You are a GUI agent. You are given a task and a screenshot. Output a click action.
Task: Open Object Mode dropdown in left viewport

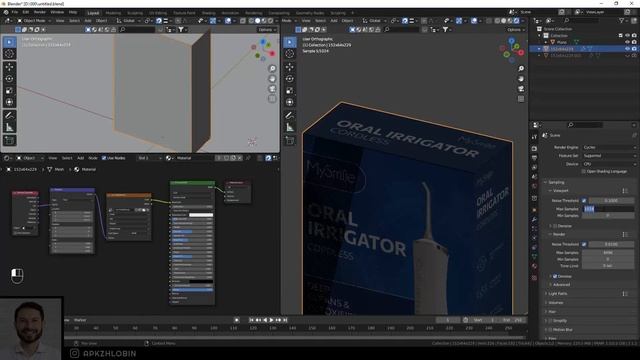(34, 20)
